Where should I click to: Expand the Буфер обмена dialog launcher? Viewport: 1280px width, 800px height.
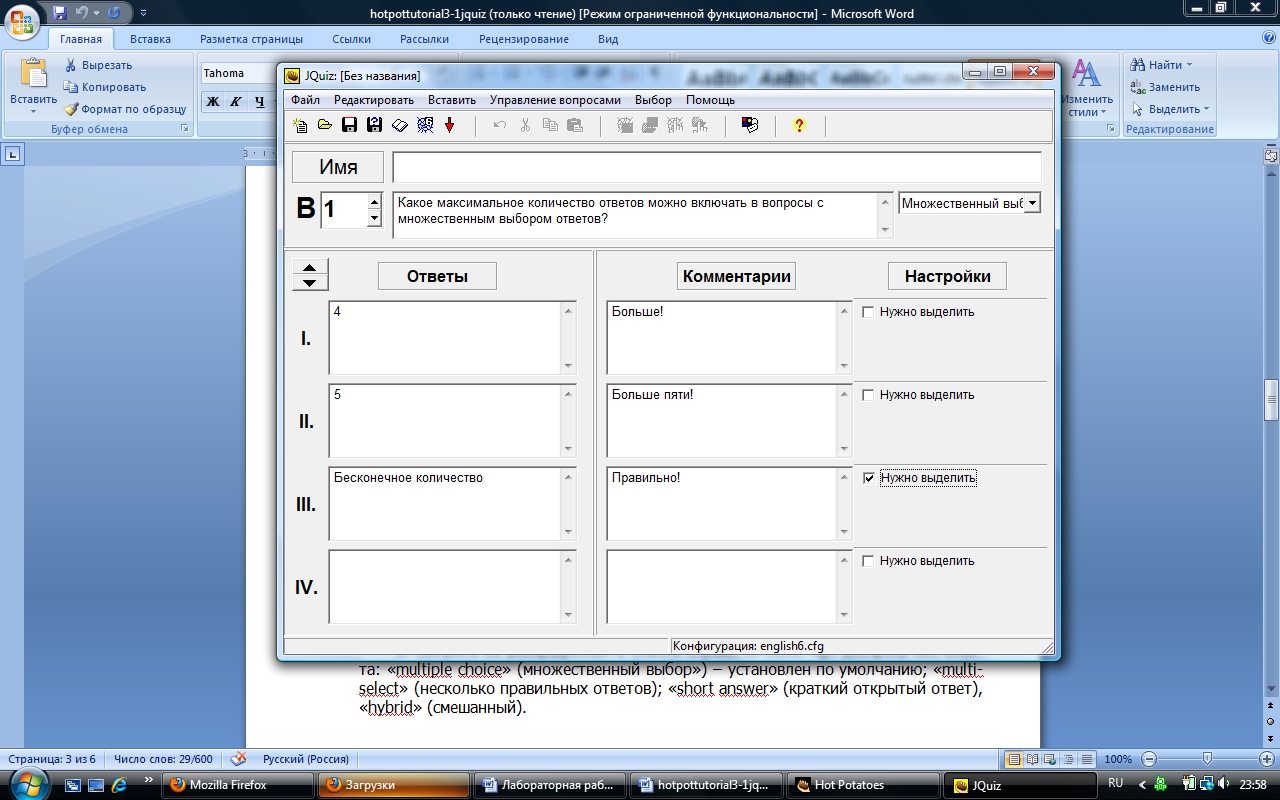[x=185, y=129]
